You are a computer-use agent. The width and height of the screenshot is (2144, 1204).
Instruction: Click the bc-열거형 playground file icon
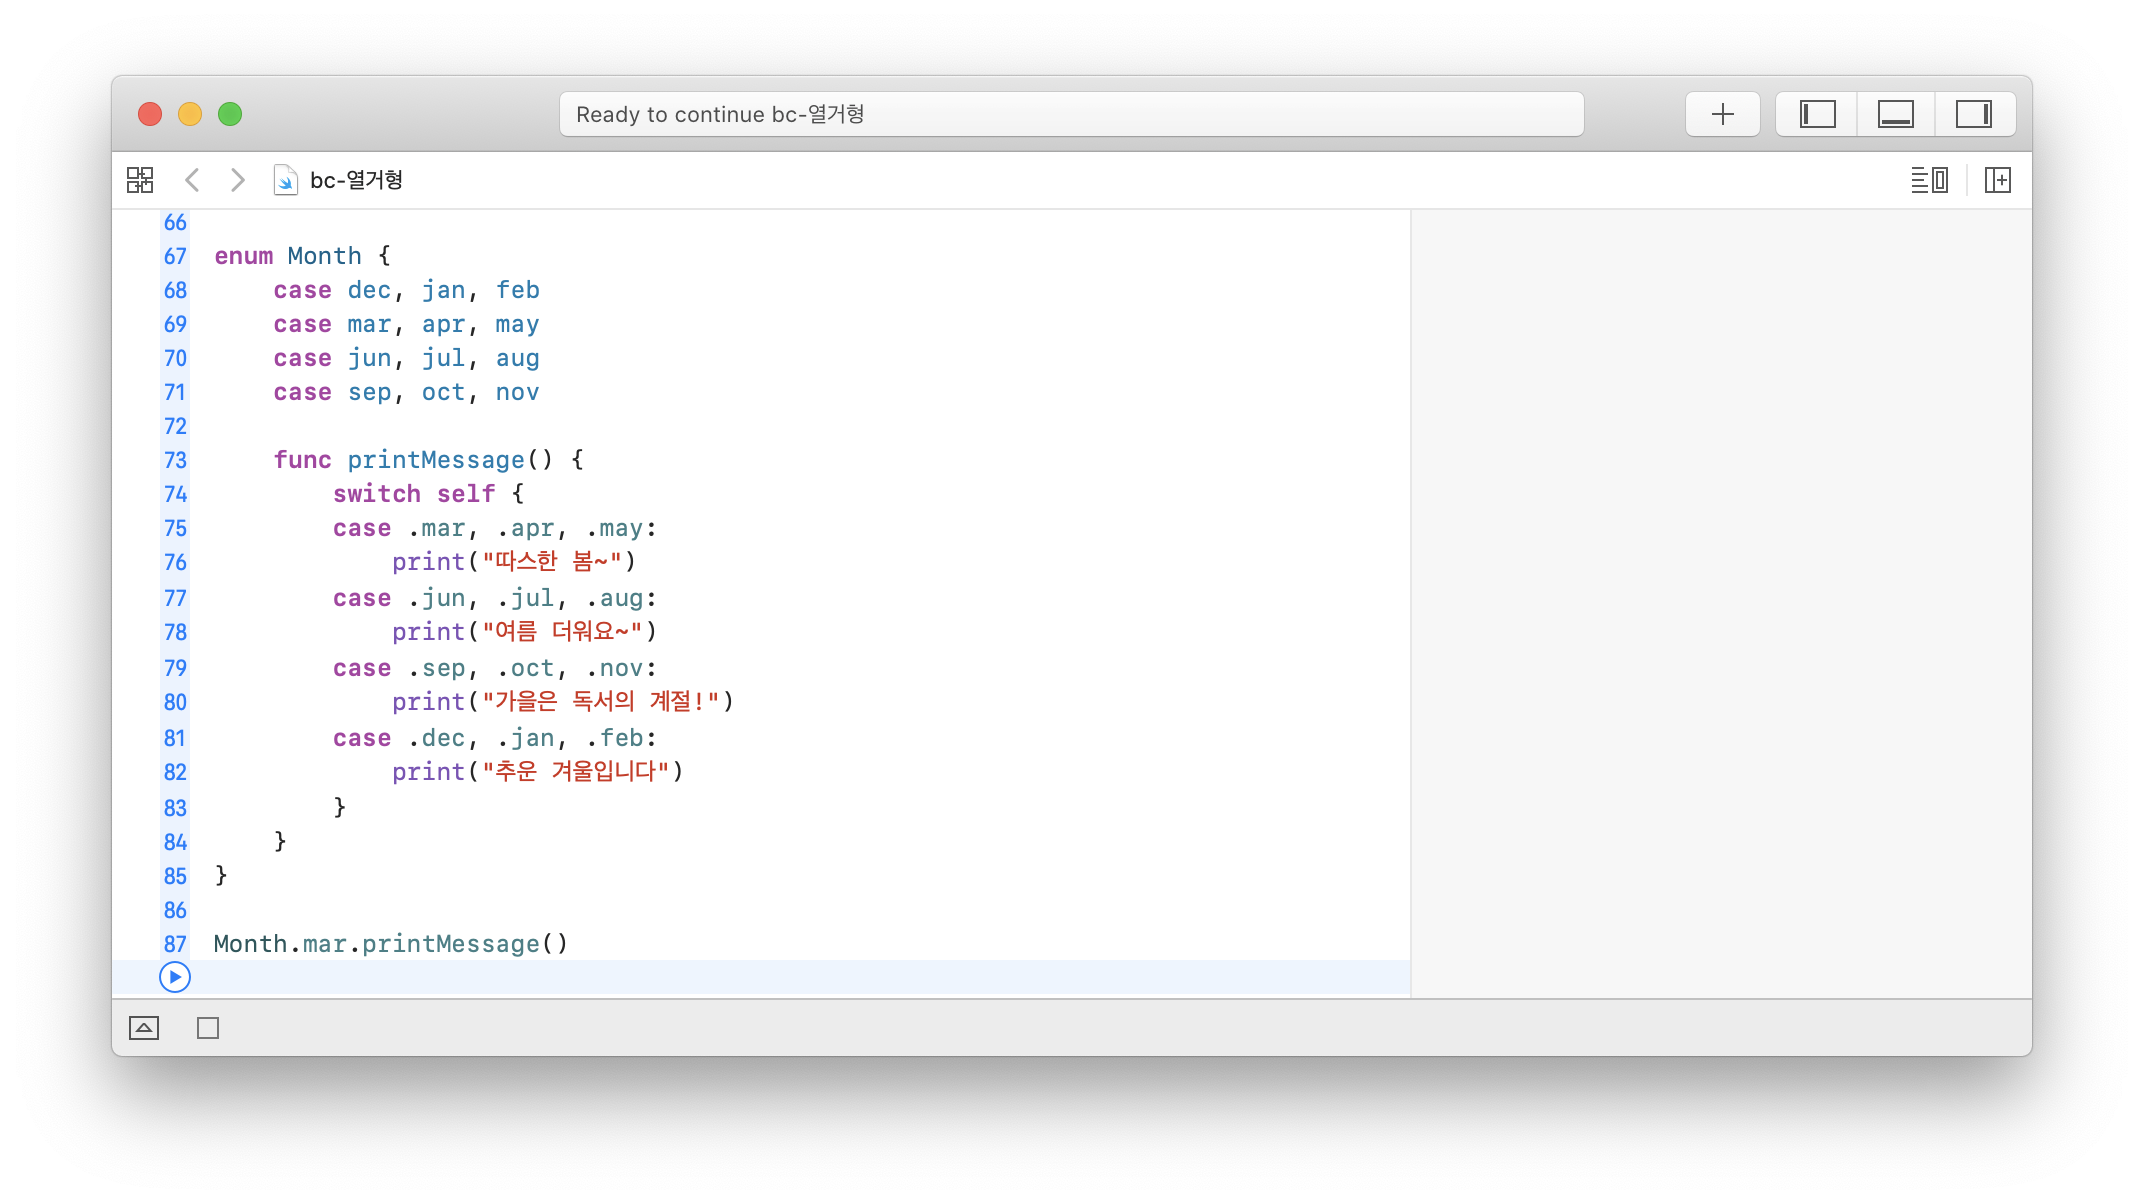click(285, 180)
